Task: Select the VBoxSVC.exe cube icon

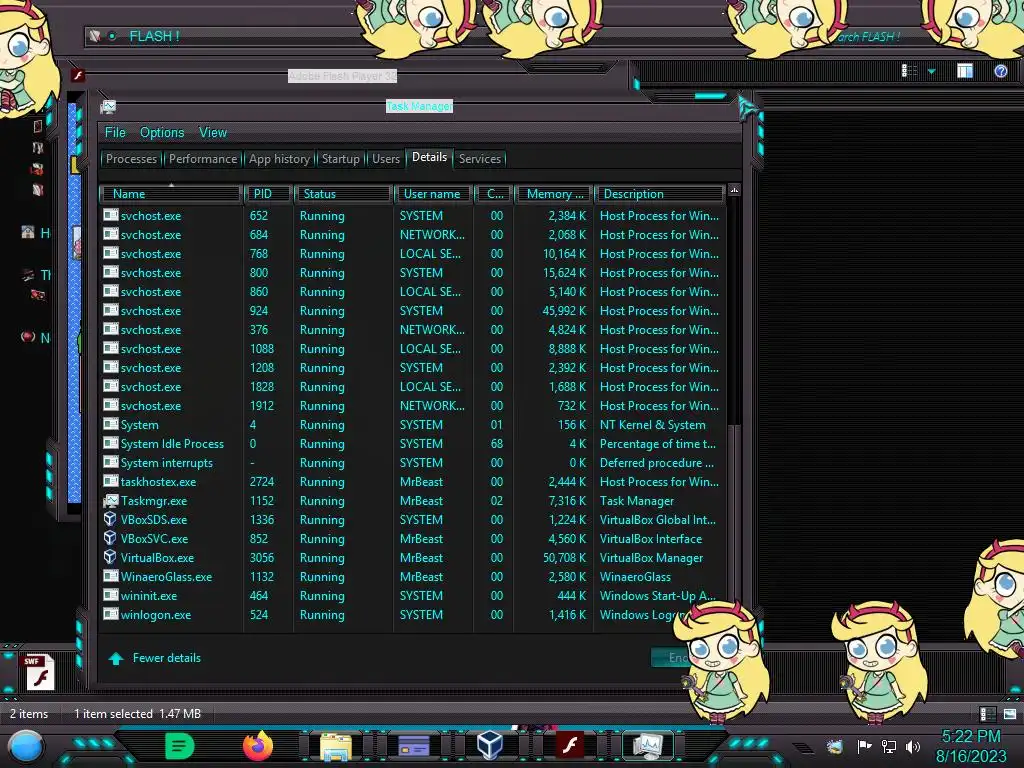Action: pos(110,539)
